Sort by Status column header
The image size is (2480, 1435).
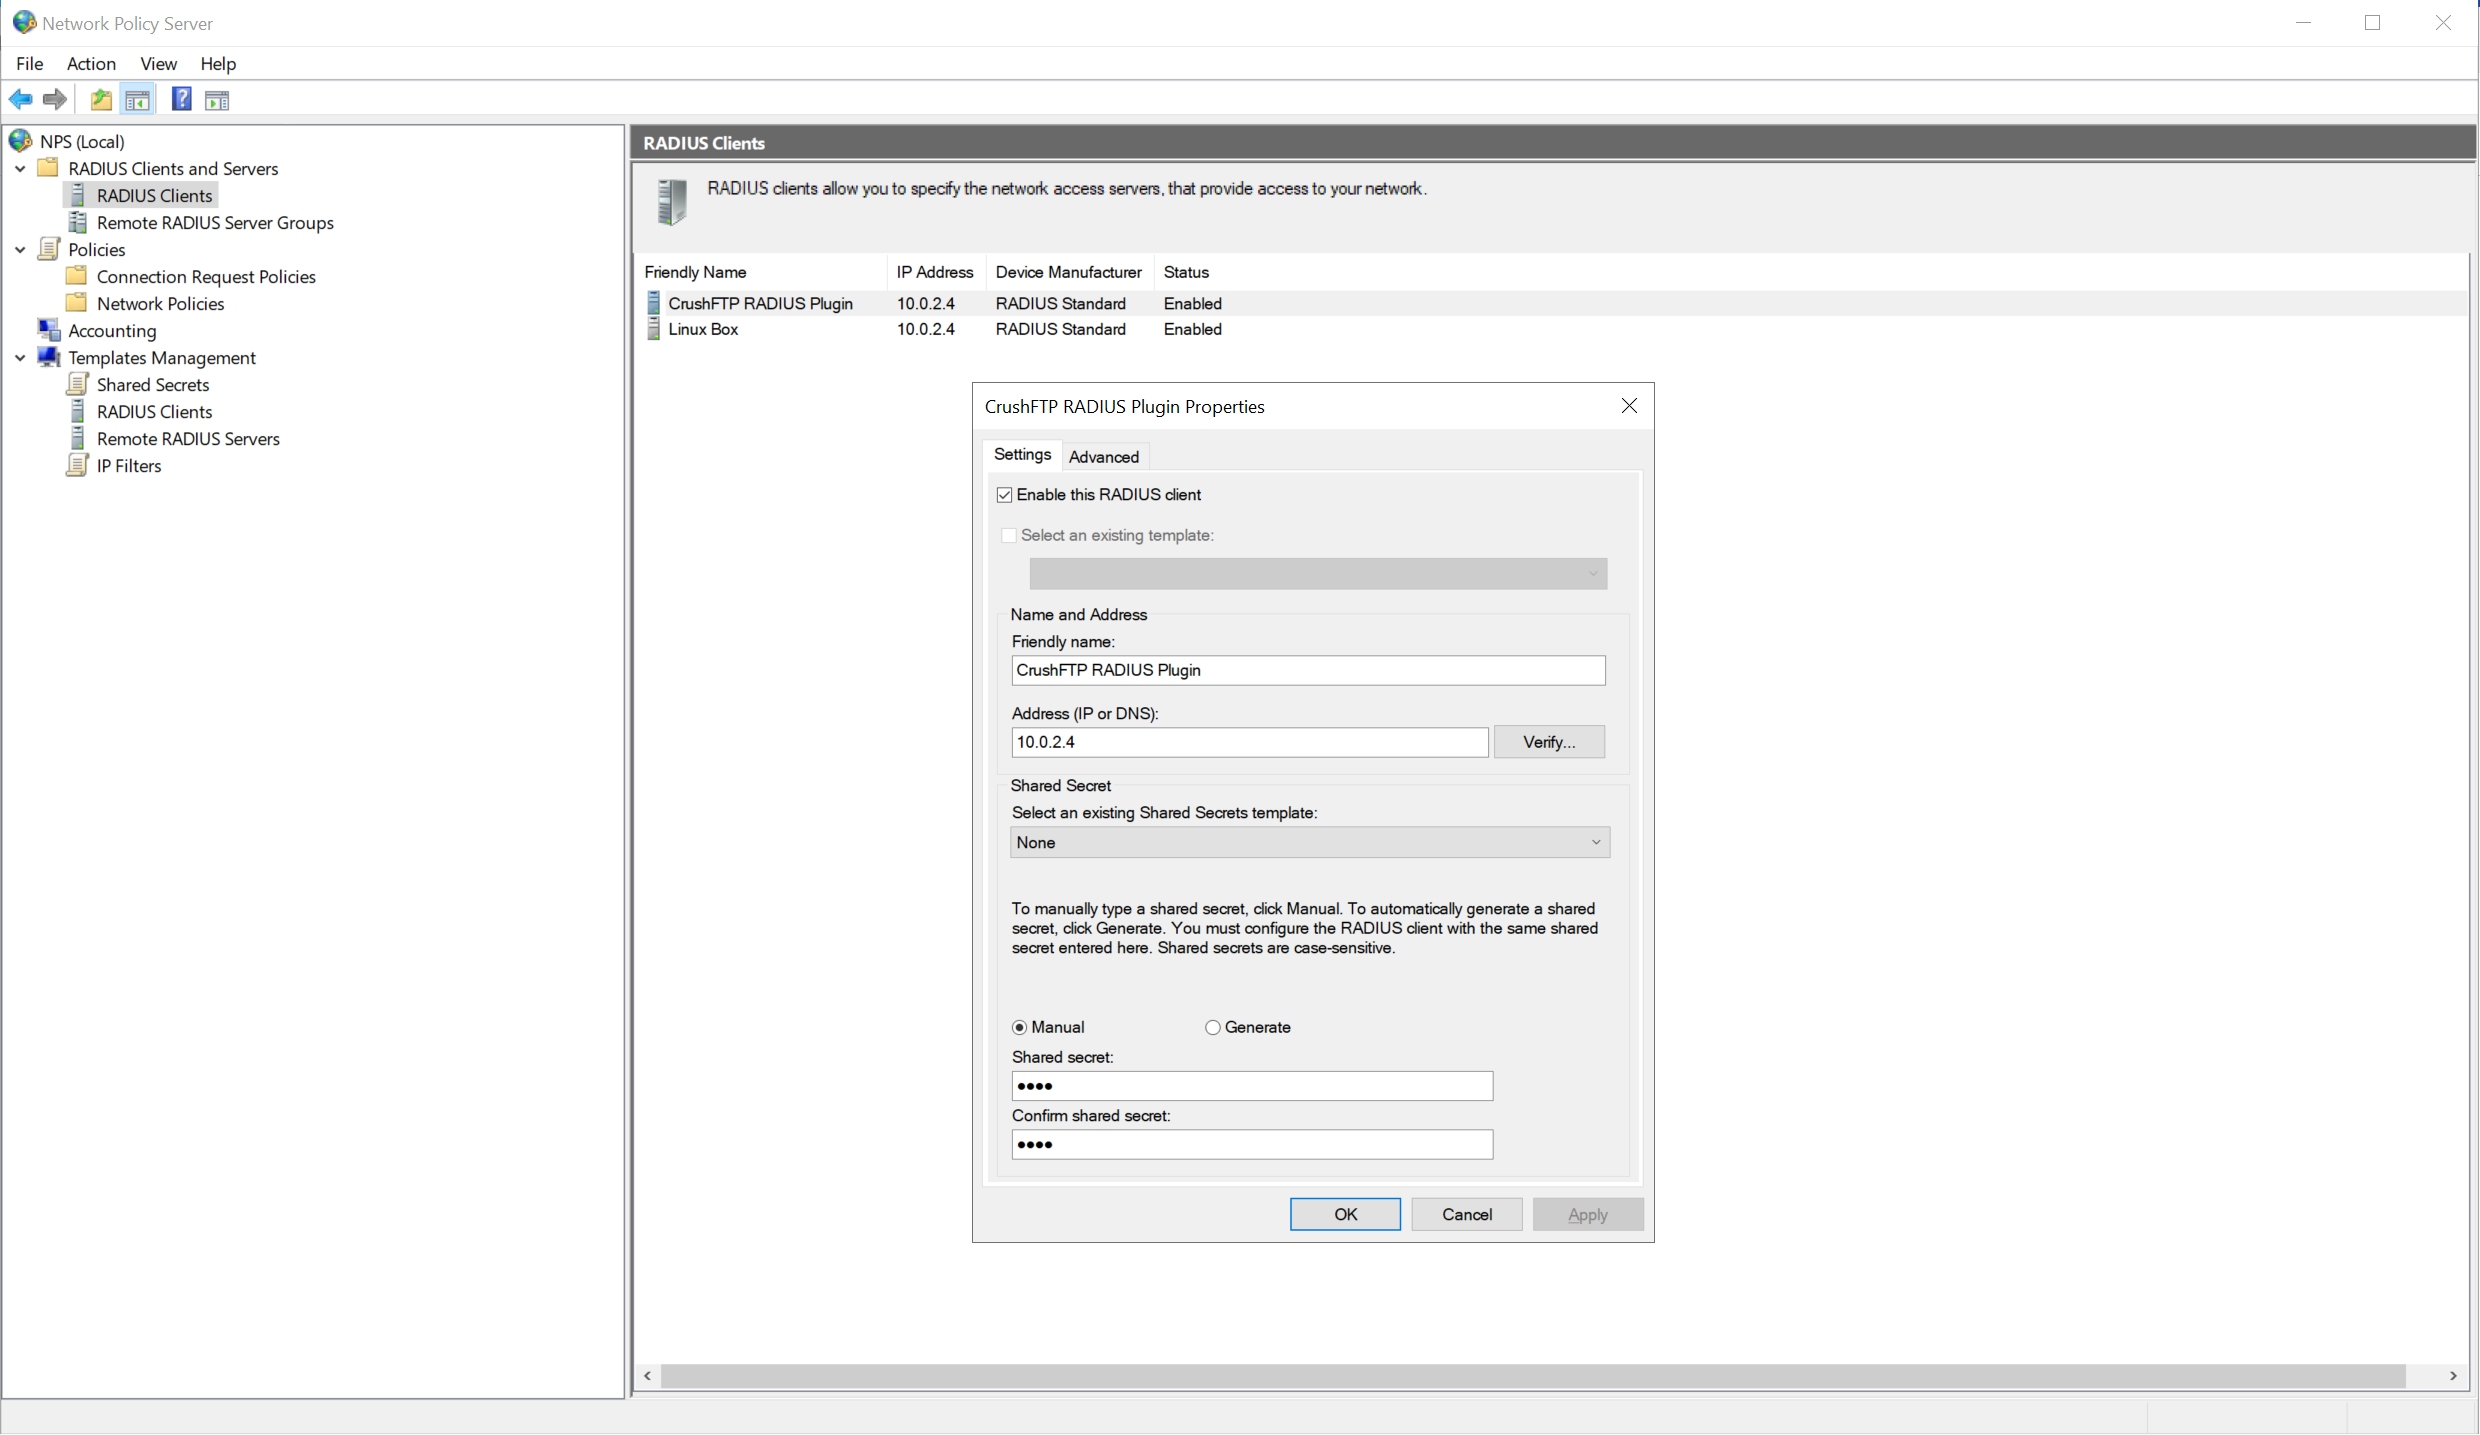[1186, 272]
